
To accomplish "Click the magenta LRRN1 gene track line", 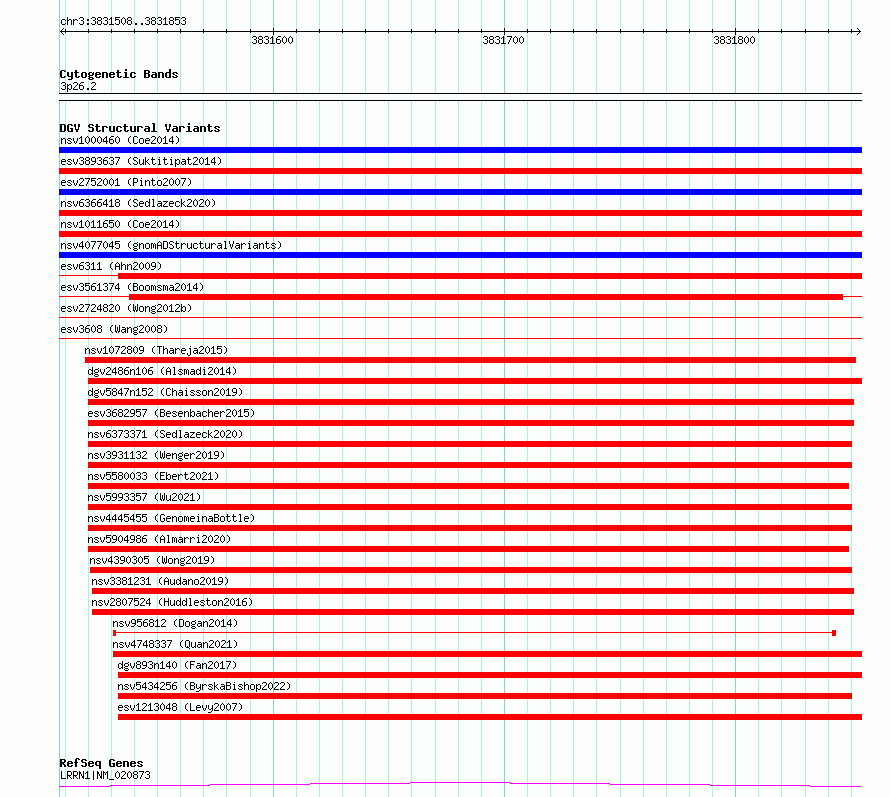I will coord(460,785).
